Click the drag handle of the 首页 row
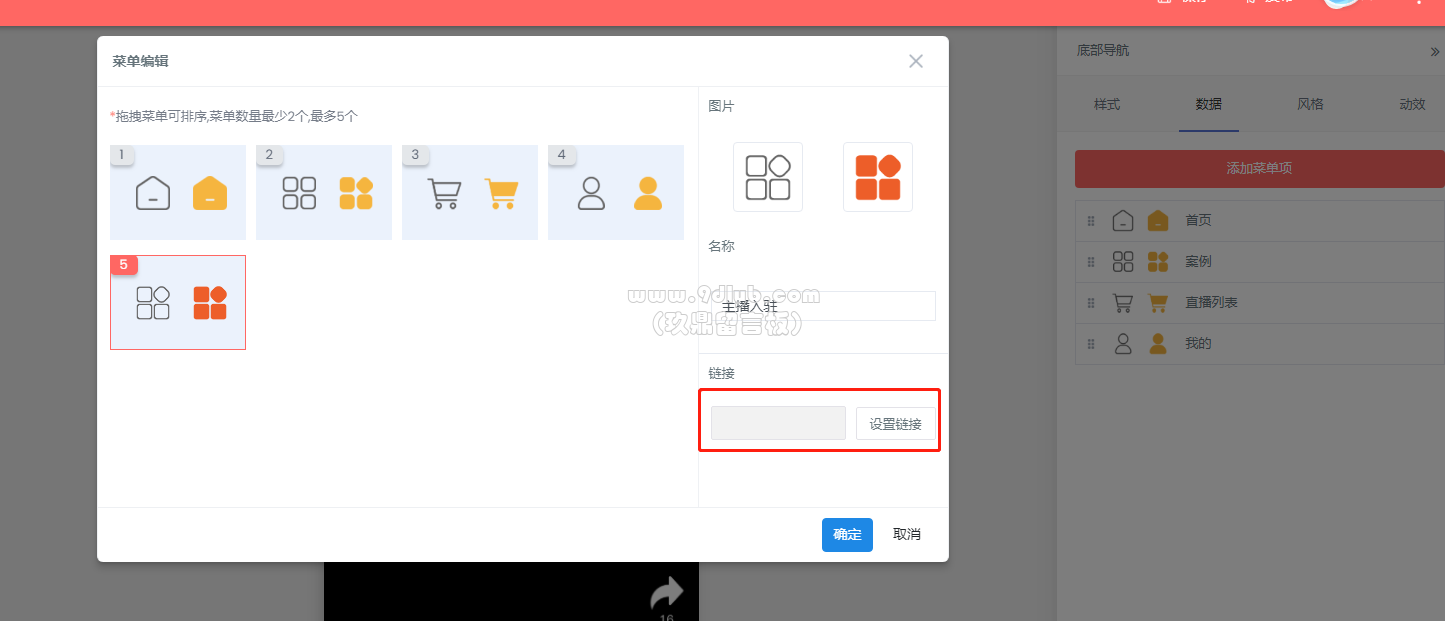Screen dimensions: 1445x621 1091,220
